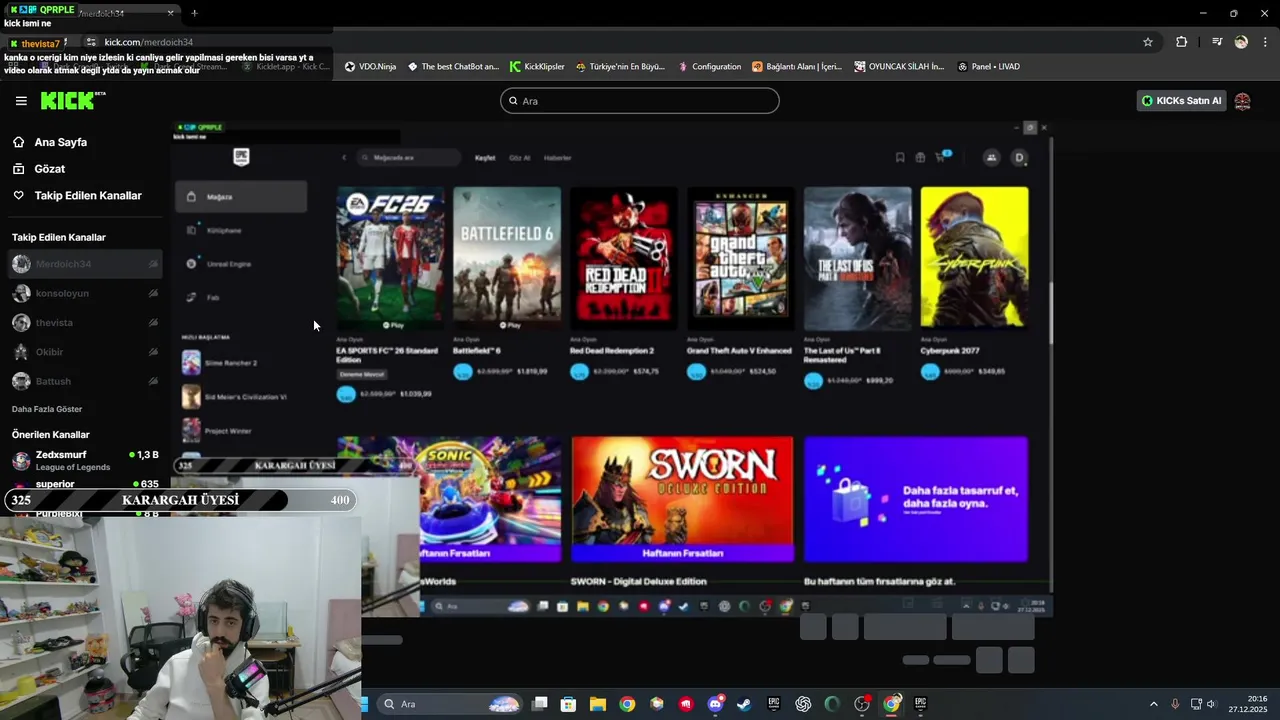
Task: Open The Last of Us Part II cover
Action: [x=858, y=258]
